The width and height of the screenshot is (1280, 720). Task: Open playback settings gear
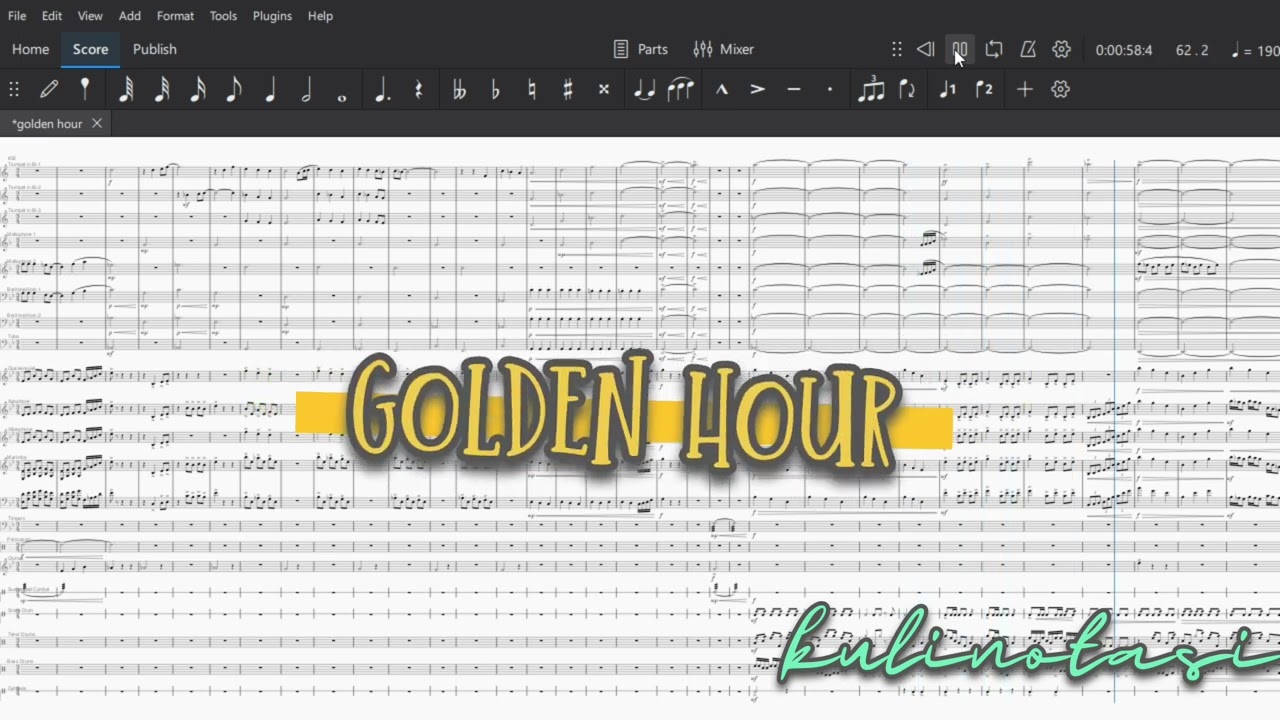[1062, 49]
